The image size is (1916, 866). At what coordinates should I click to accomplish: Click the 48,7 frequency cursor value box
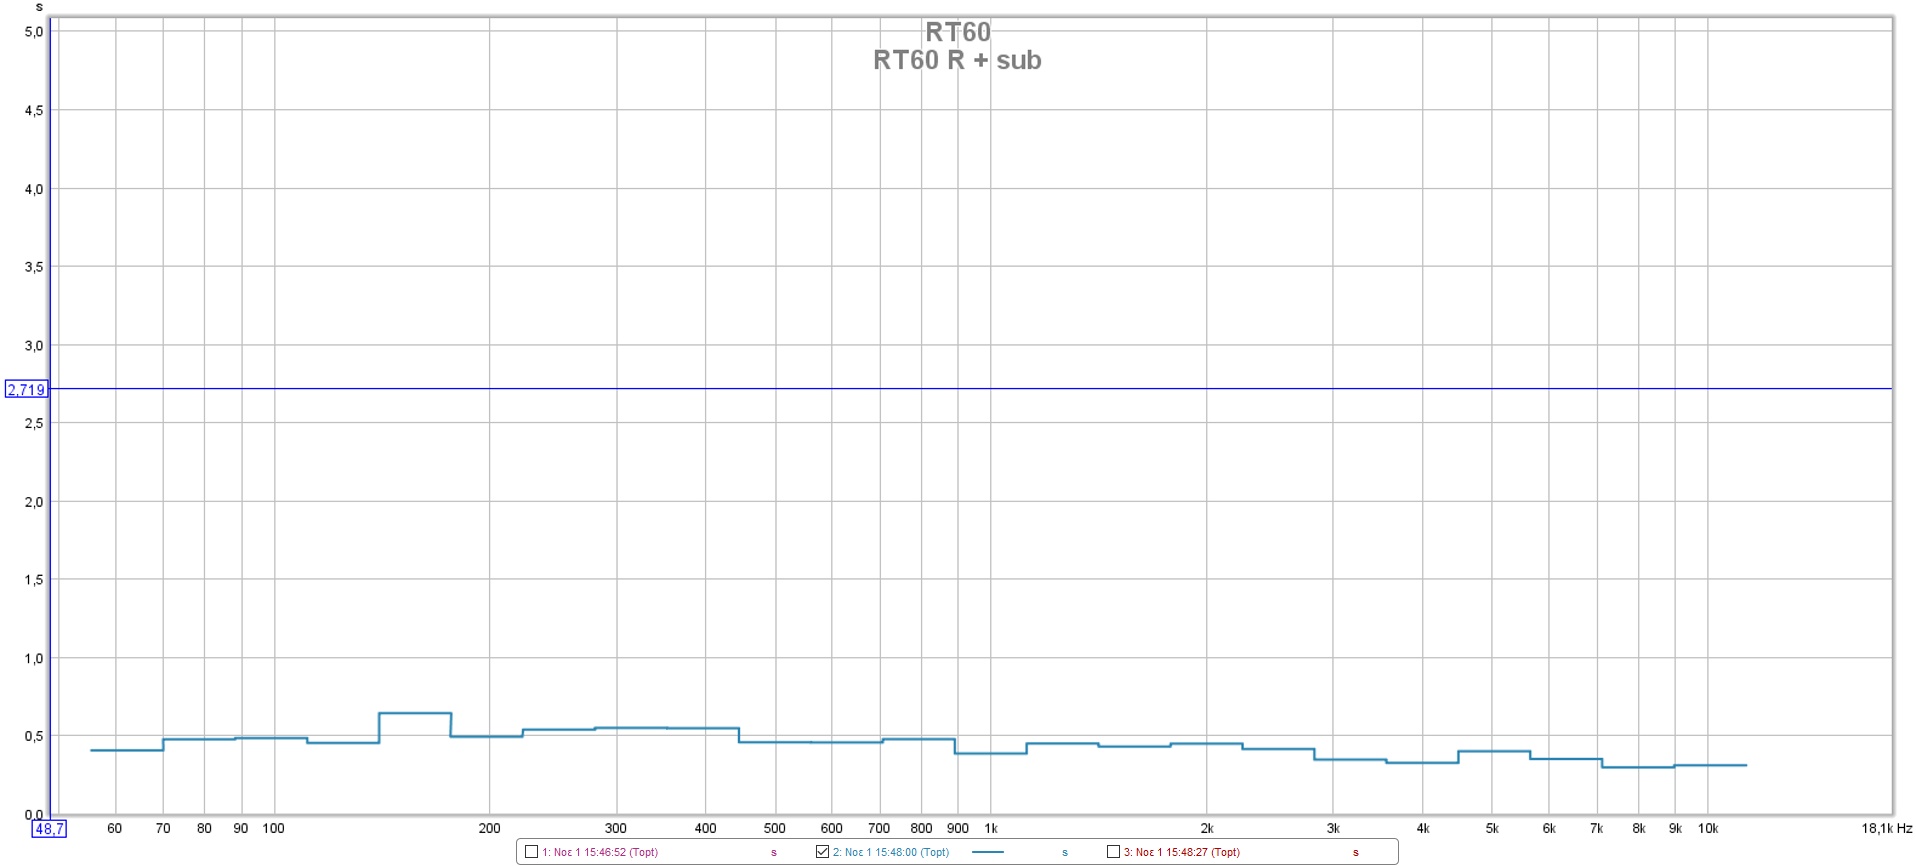tap(49, 829)
